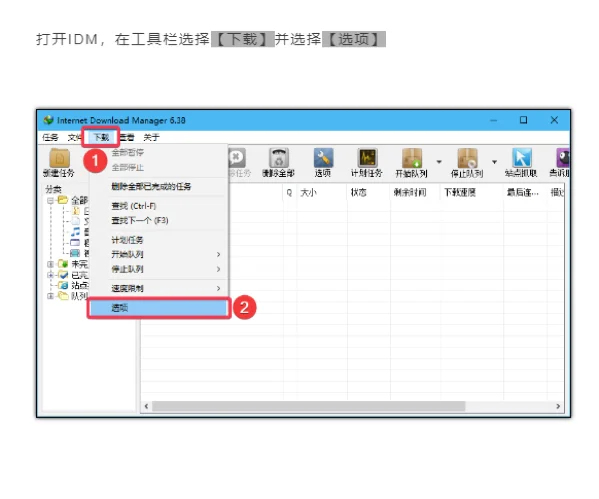Viewport: 599px width, 499px height.
Task: Click the scrollbar left arrow
Action: coord(146,406)
